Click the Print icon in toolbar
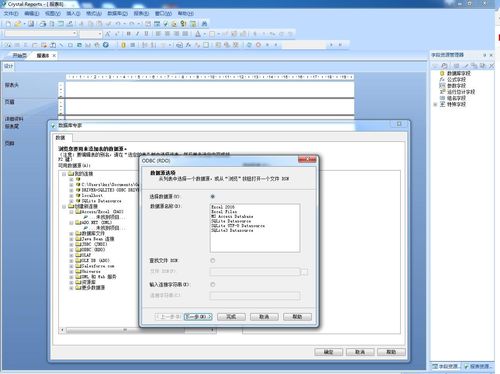 (43, 24)
